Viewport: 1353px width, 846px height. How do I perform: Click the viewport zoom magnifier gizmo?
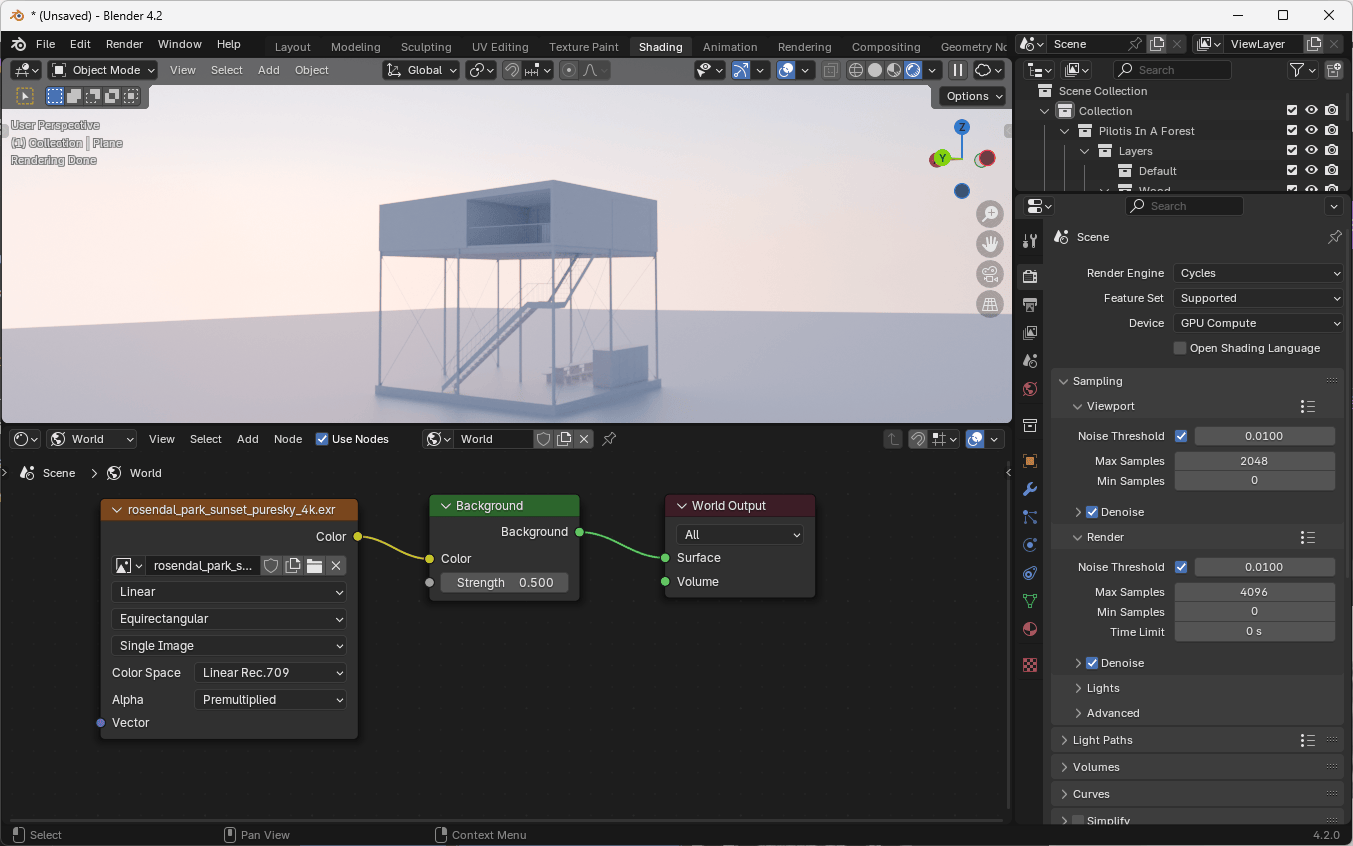tap(990, 214)
